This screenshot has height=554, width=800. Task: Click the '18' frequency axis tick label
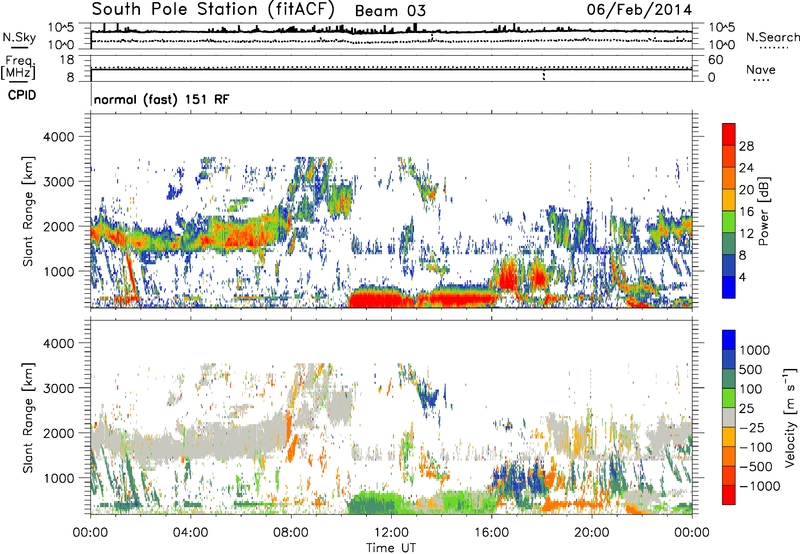67,60
